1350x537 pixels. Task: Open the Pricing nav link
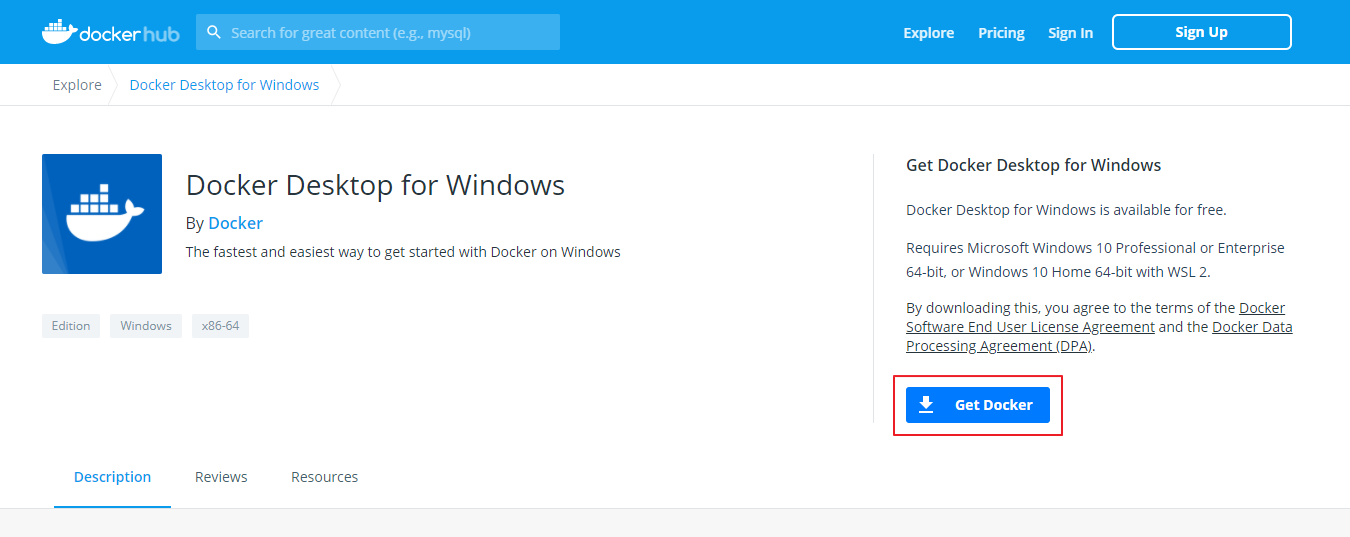(1001, 33)
